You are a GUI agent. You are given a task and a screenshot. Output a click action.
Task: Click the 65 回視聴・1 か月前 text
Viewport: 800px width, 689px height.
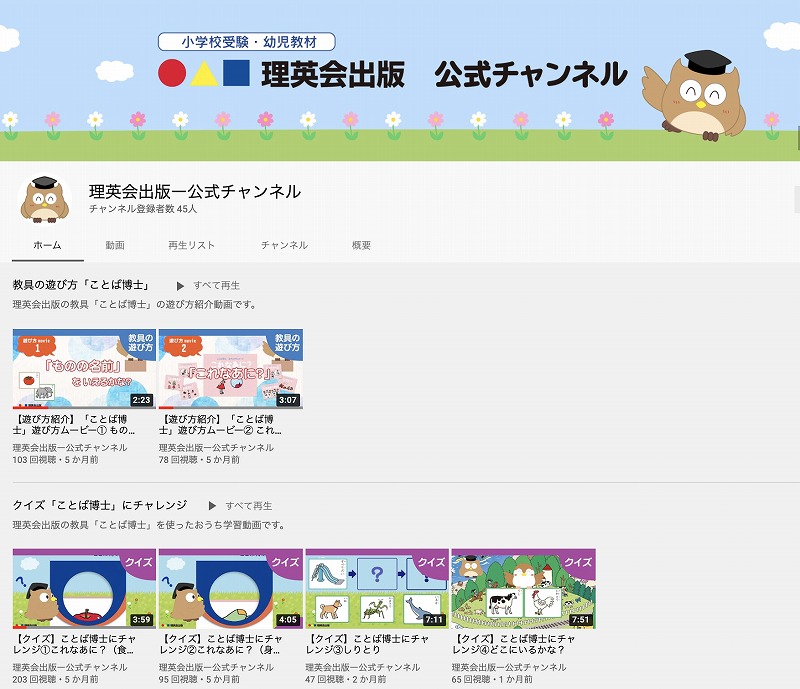click(x=492, y=679)
